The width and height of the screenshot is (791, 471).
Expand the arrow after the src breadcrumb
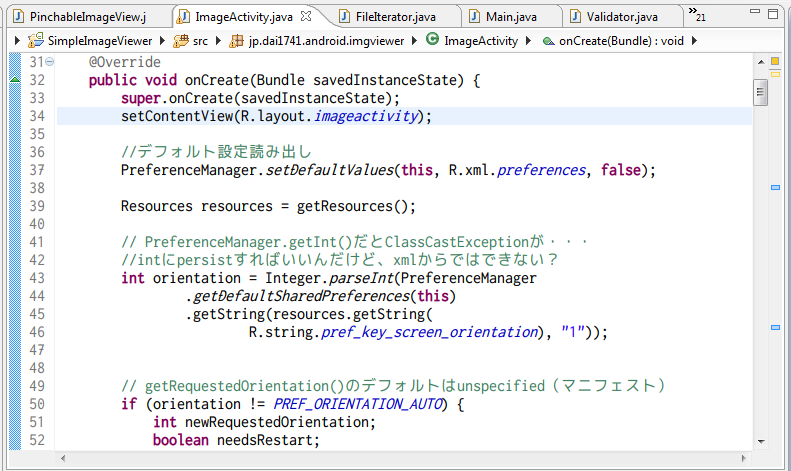[218, 40]
